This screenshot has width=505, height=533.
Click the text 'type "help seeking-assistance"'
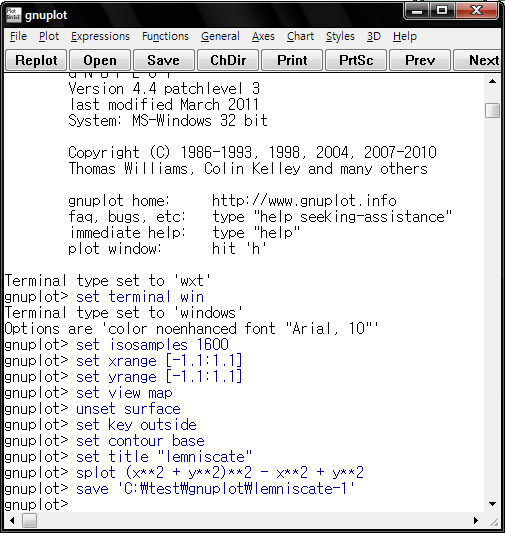click(332, 217)
